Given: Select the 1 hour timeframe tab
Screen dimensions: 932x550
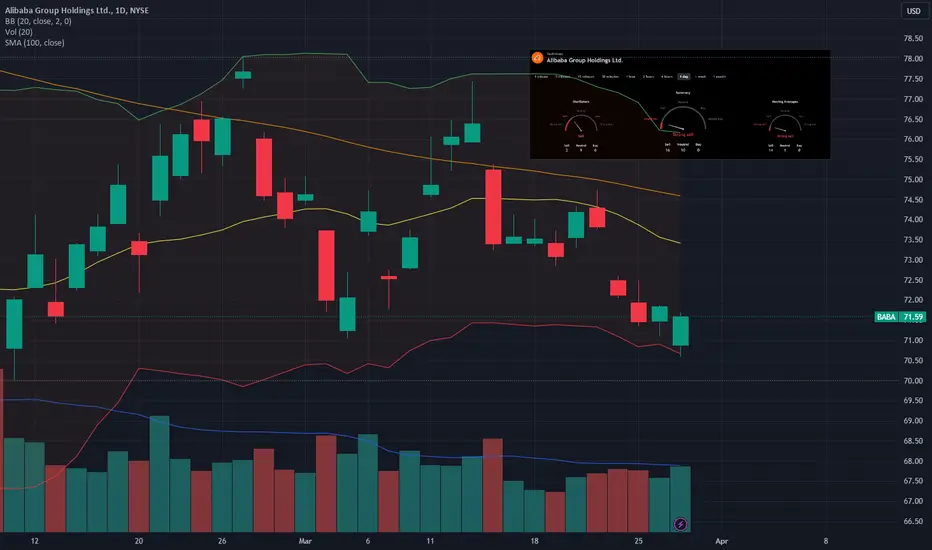Looking at the screenshot, I should coord(631,77).
